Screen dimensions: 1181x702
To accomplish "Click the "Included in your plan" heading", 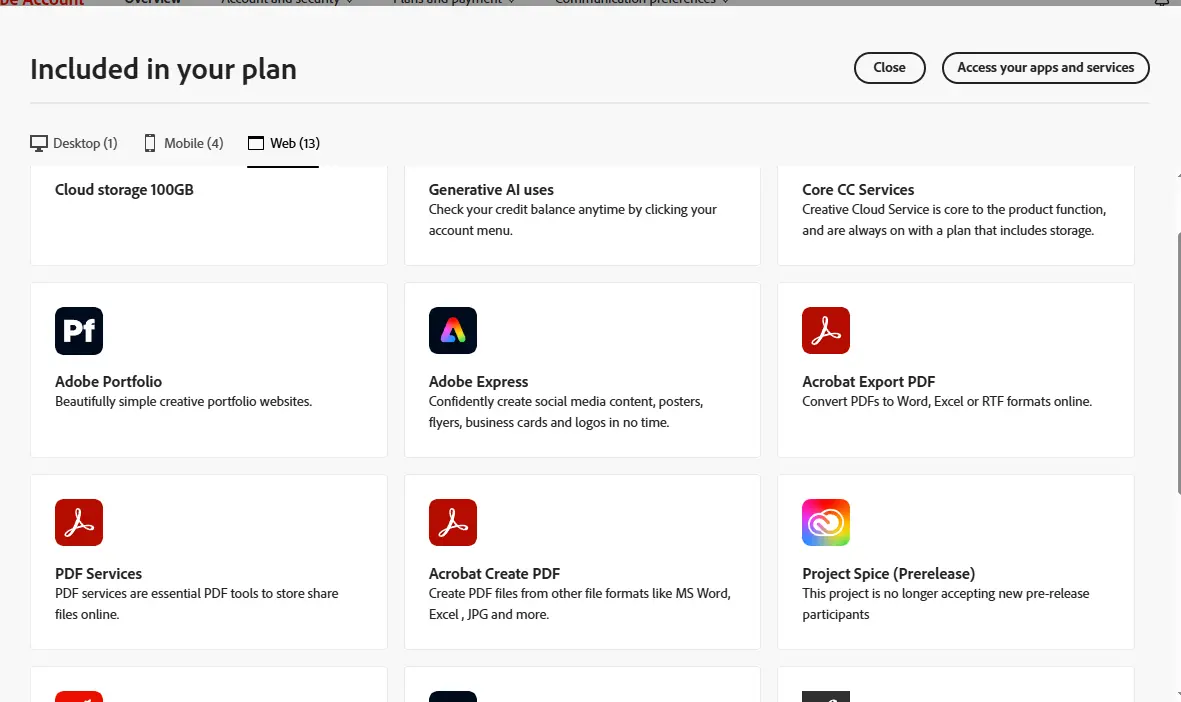I will pos(163,69).
